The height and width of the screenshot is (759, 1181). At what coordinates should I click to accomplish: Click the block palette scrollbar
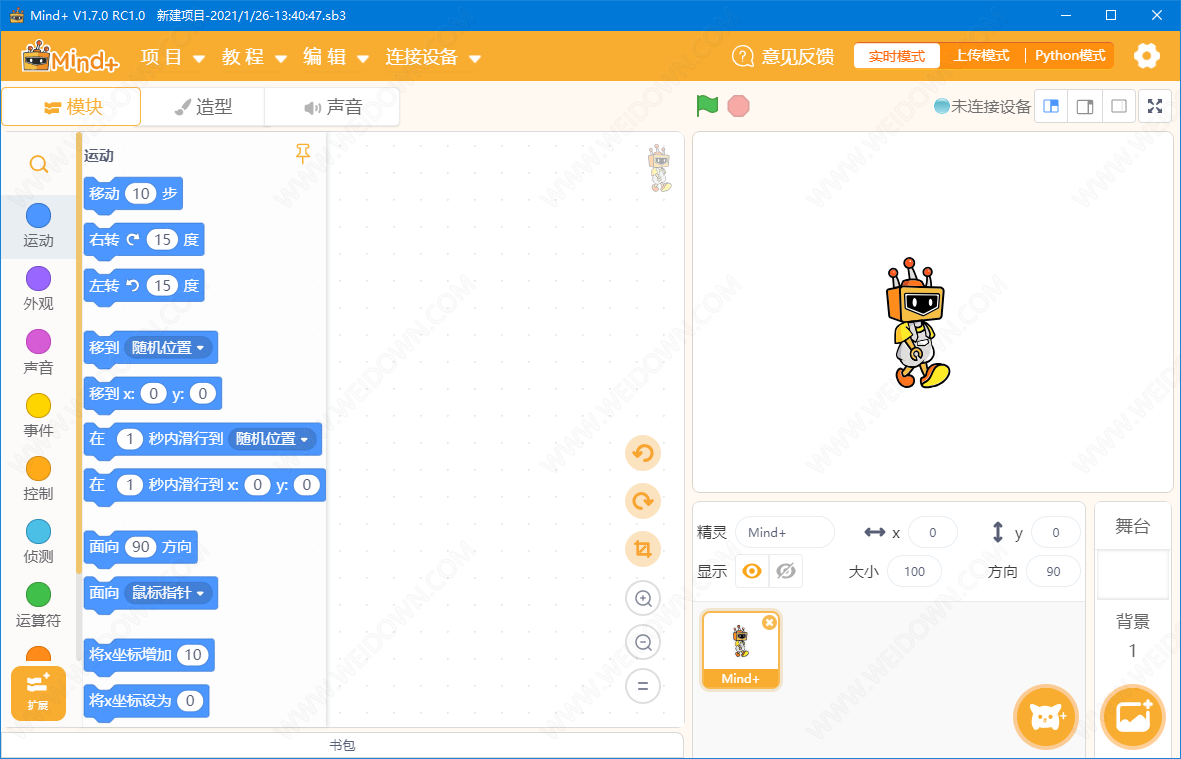(x=79, y=354)
